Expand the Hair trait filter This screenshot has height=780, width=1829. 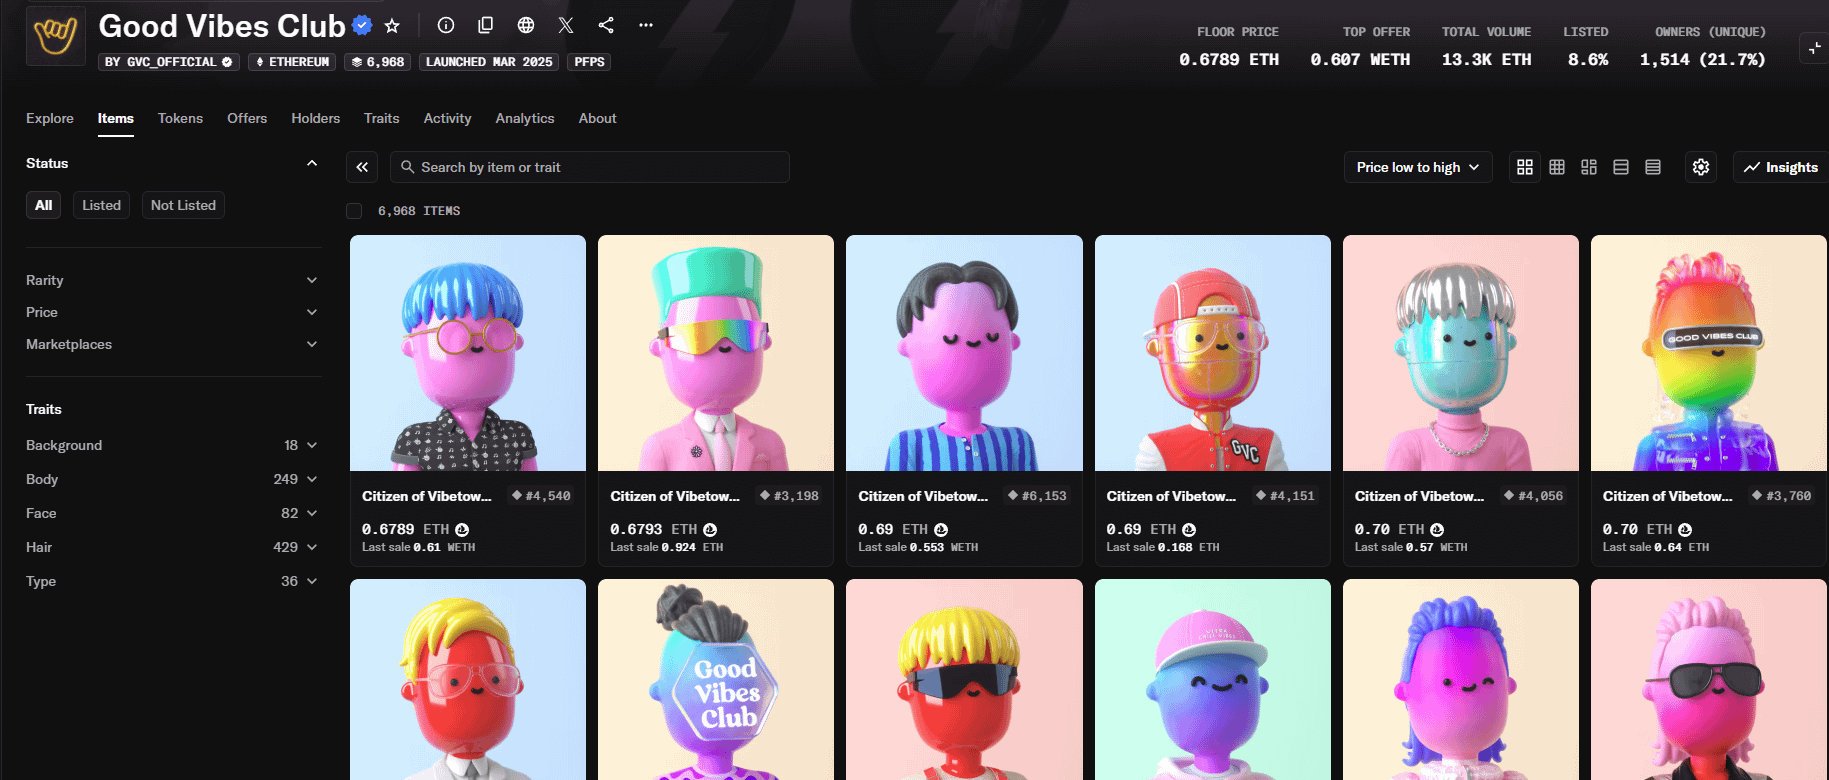172,547
